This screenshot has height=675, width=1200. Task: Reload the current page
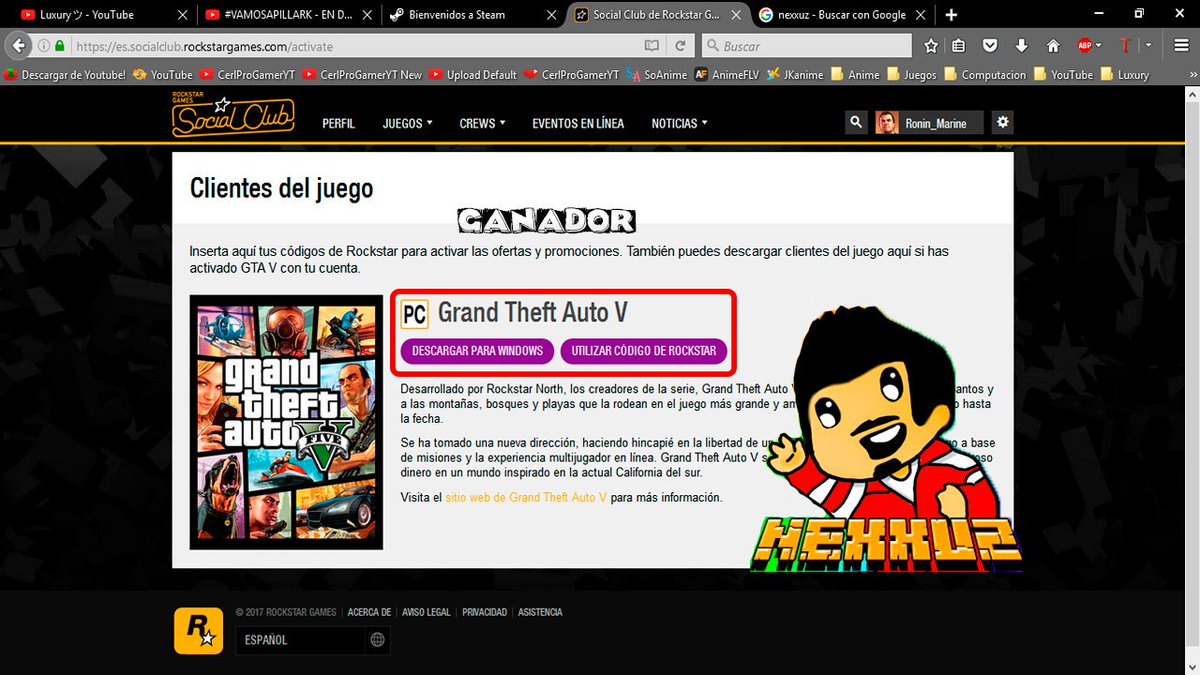680,46
